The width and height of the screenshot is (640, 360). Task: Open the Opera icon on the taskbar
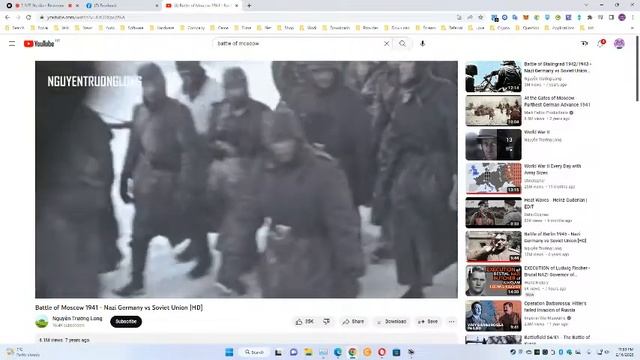[x=382, y=352]
